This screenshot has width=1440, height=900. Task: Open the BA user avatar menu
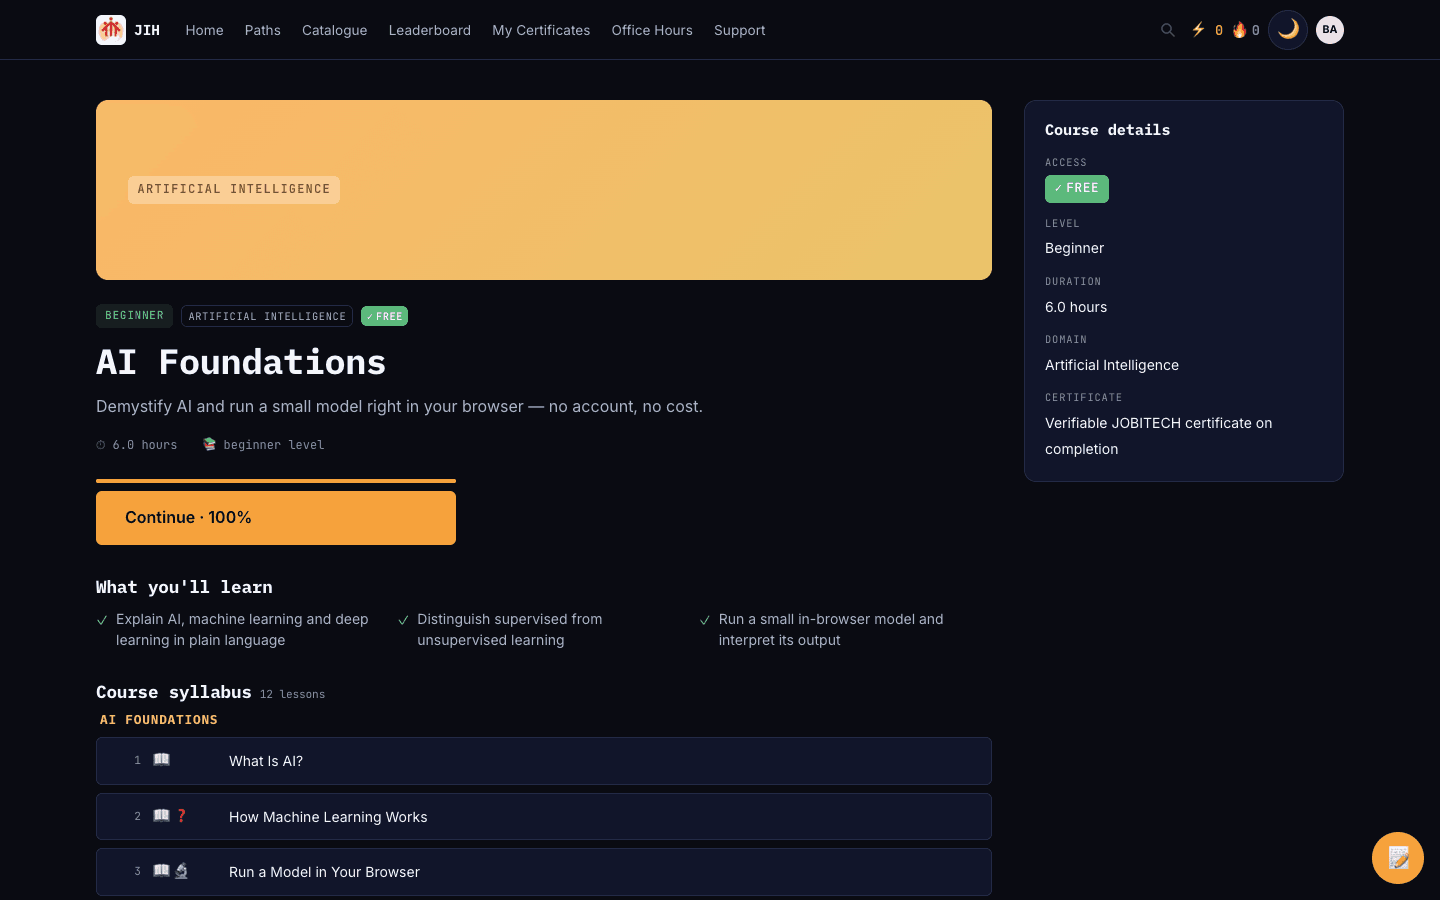click(1330, 30)
